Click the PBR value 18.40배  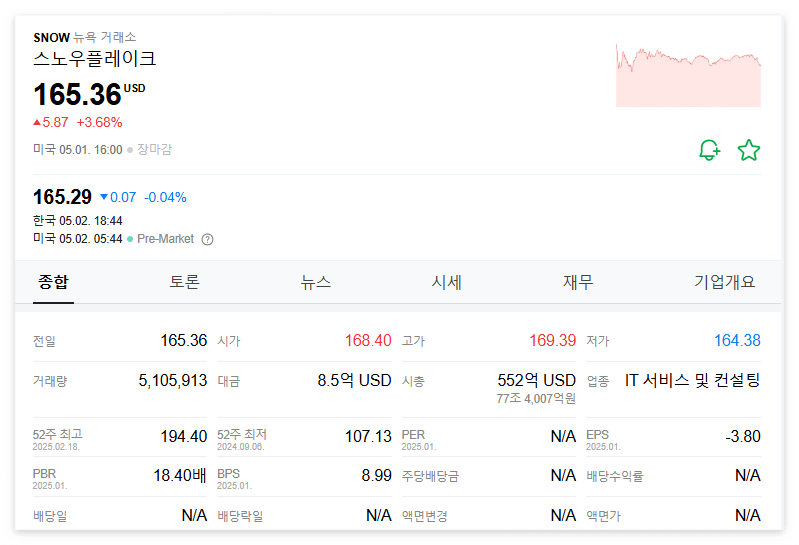coord(180,476)
